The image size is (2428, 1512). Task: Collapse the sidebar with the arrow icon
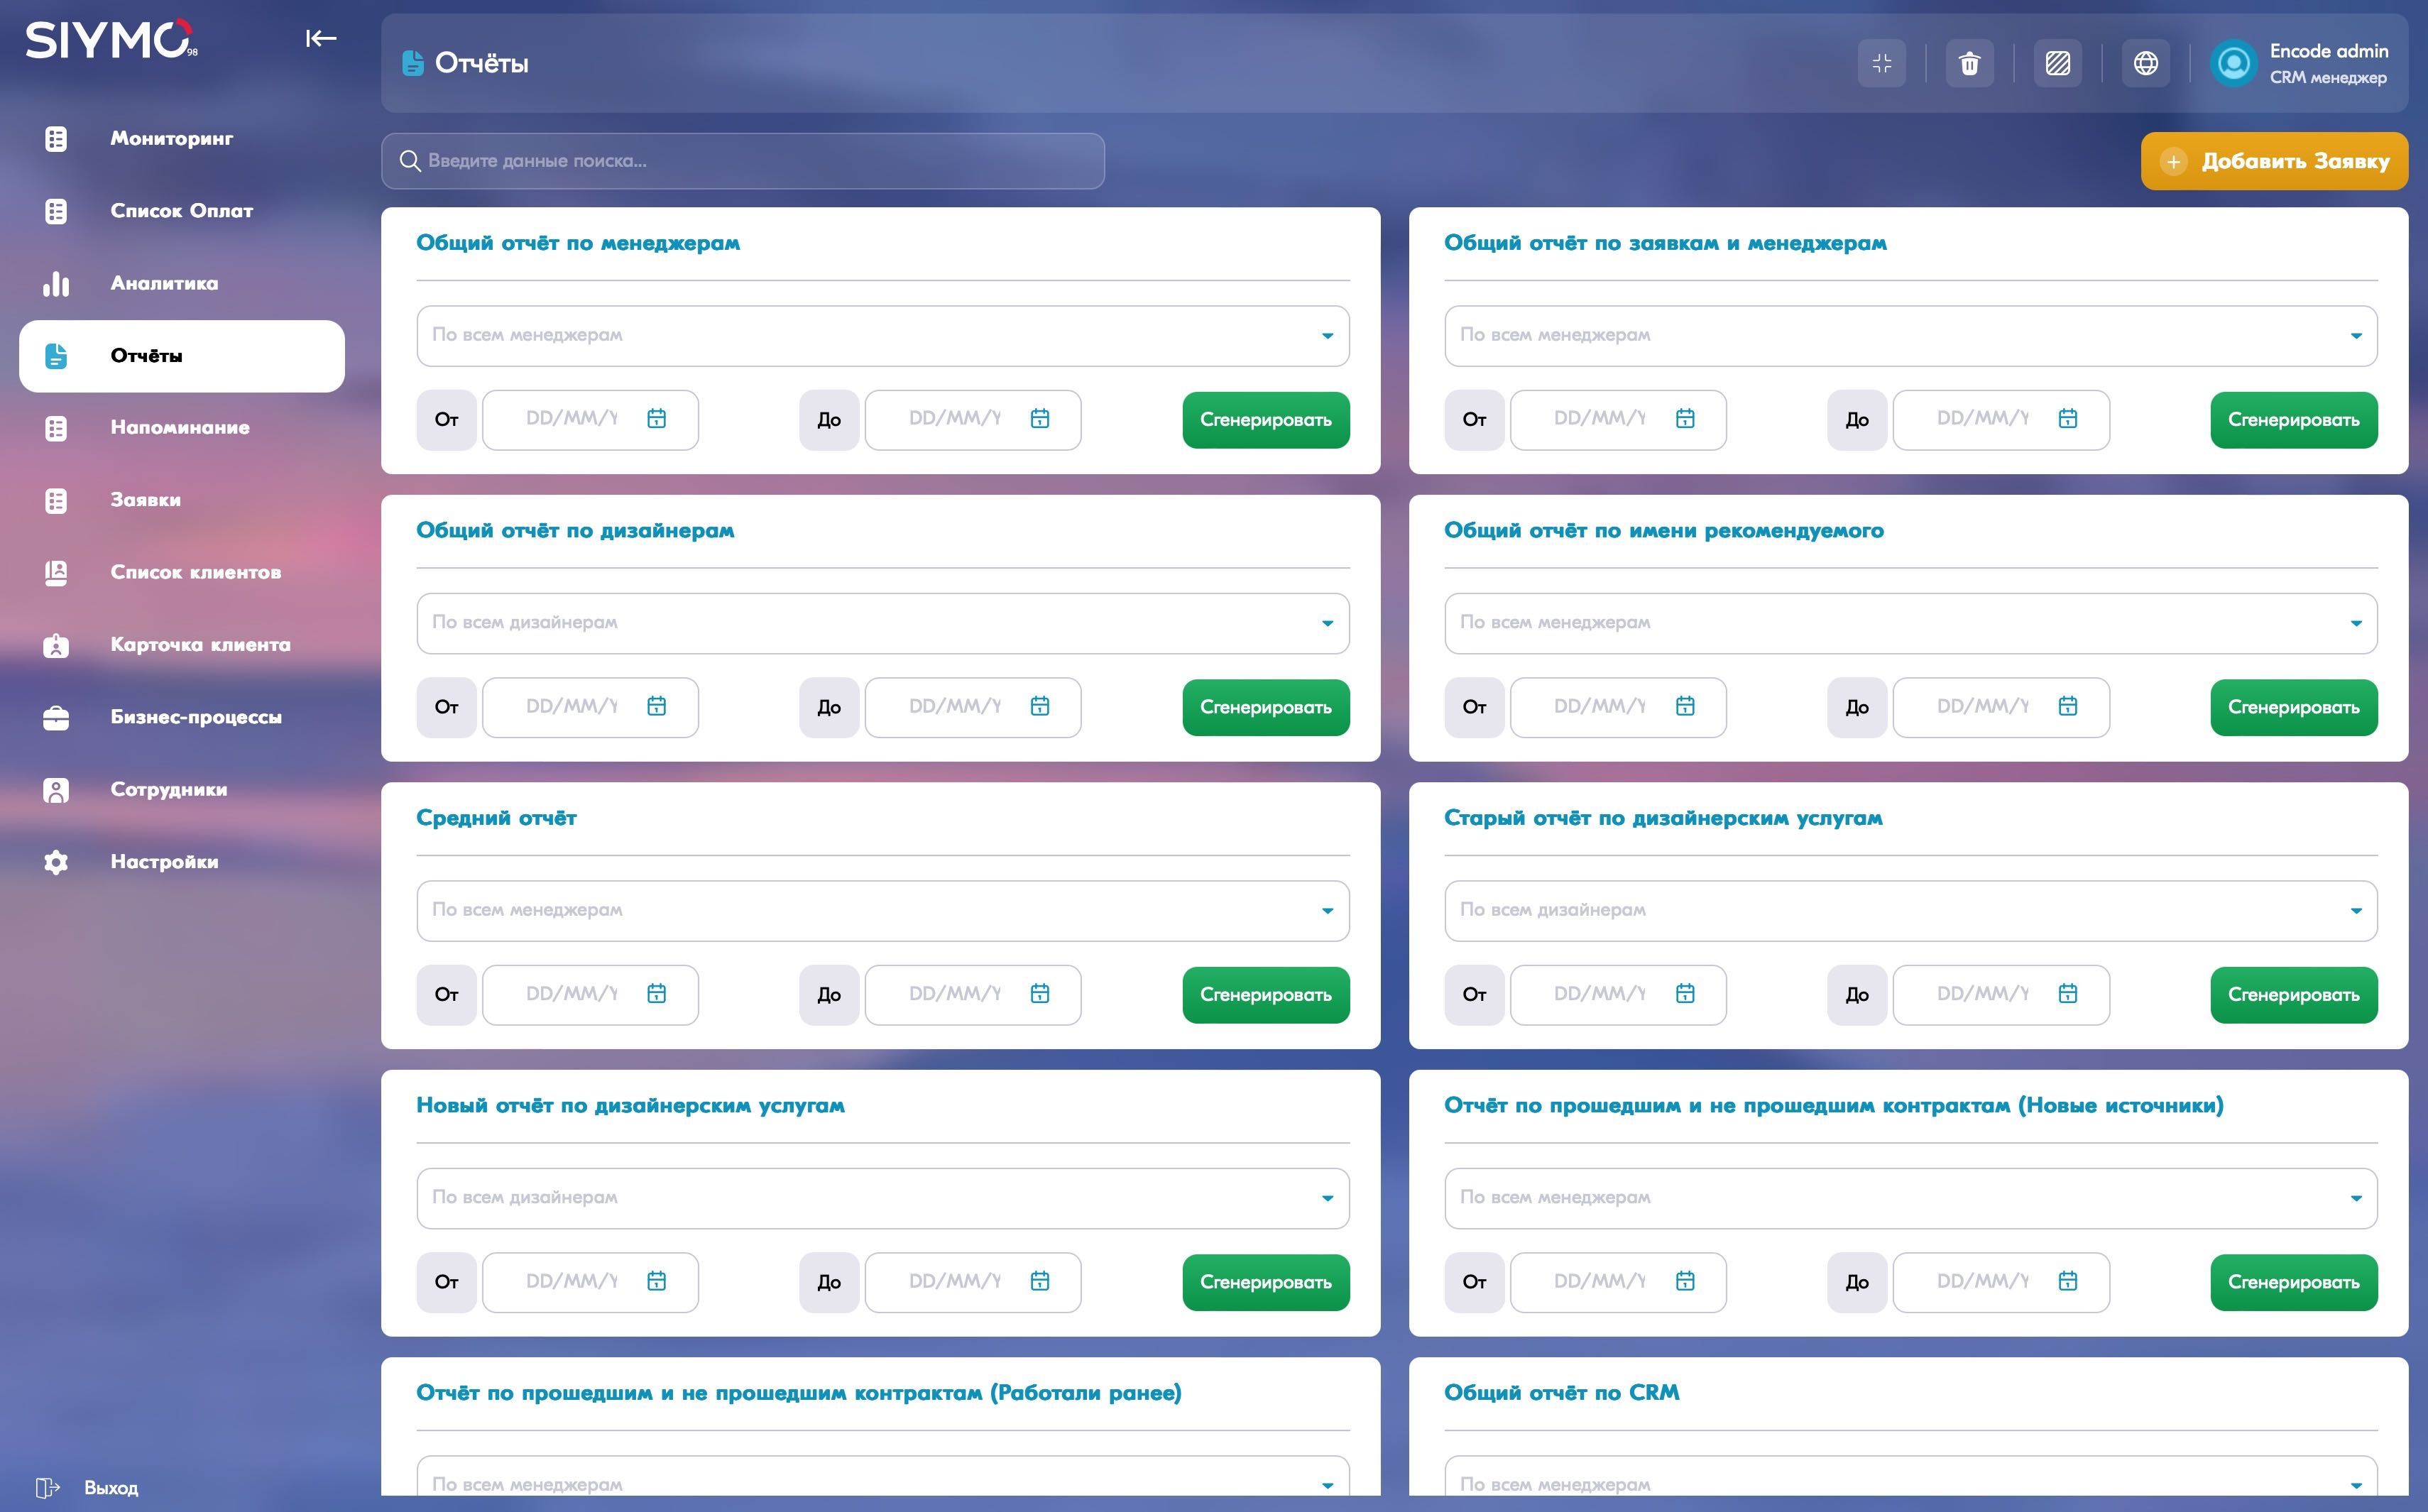click(320, 39)
